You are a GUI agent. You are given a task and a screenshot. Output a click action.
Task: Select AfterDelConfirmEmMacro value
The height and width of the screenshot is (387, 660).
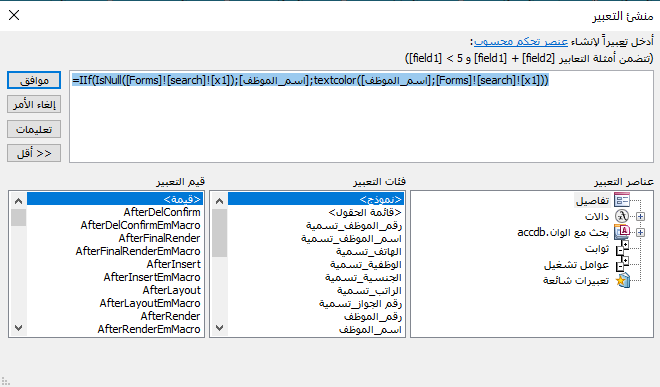point(115,225)
